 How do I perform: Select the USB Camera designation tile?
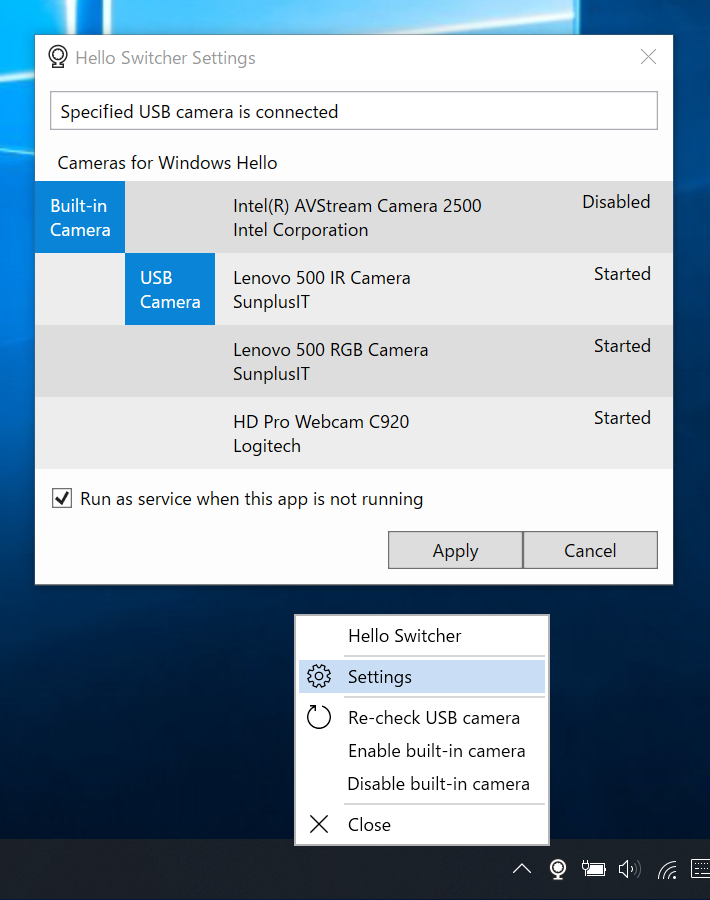pyautogui.click(x=170, y=289)
